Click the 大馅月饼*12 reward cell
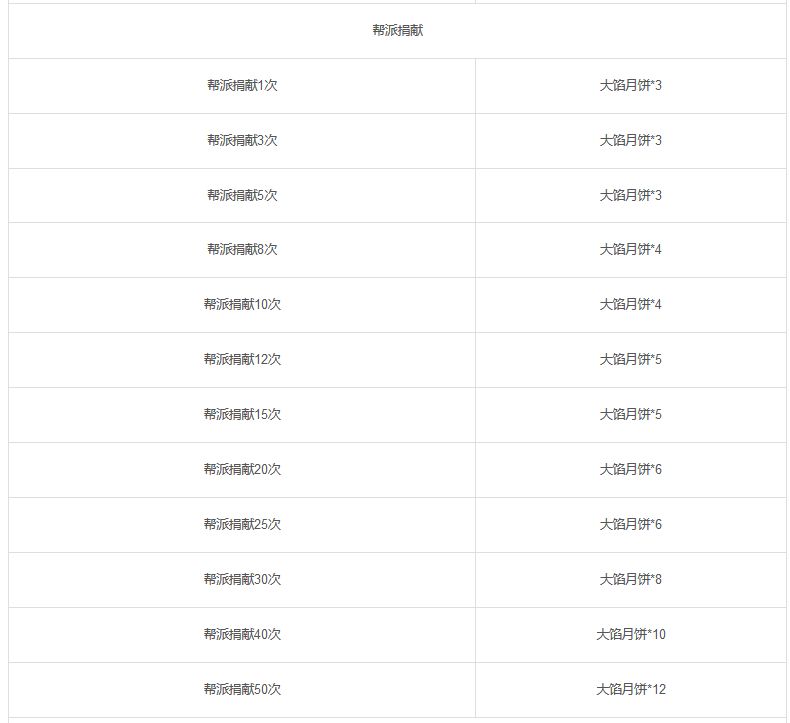This screenshot has height=723, width=790. 631,689
